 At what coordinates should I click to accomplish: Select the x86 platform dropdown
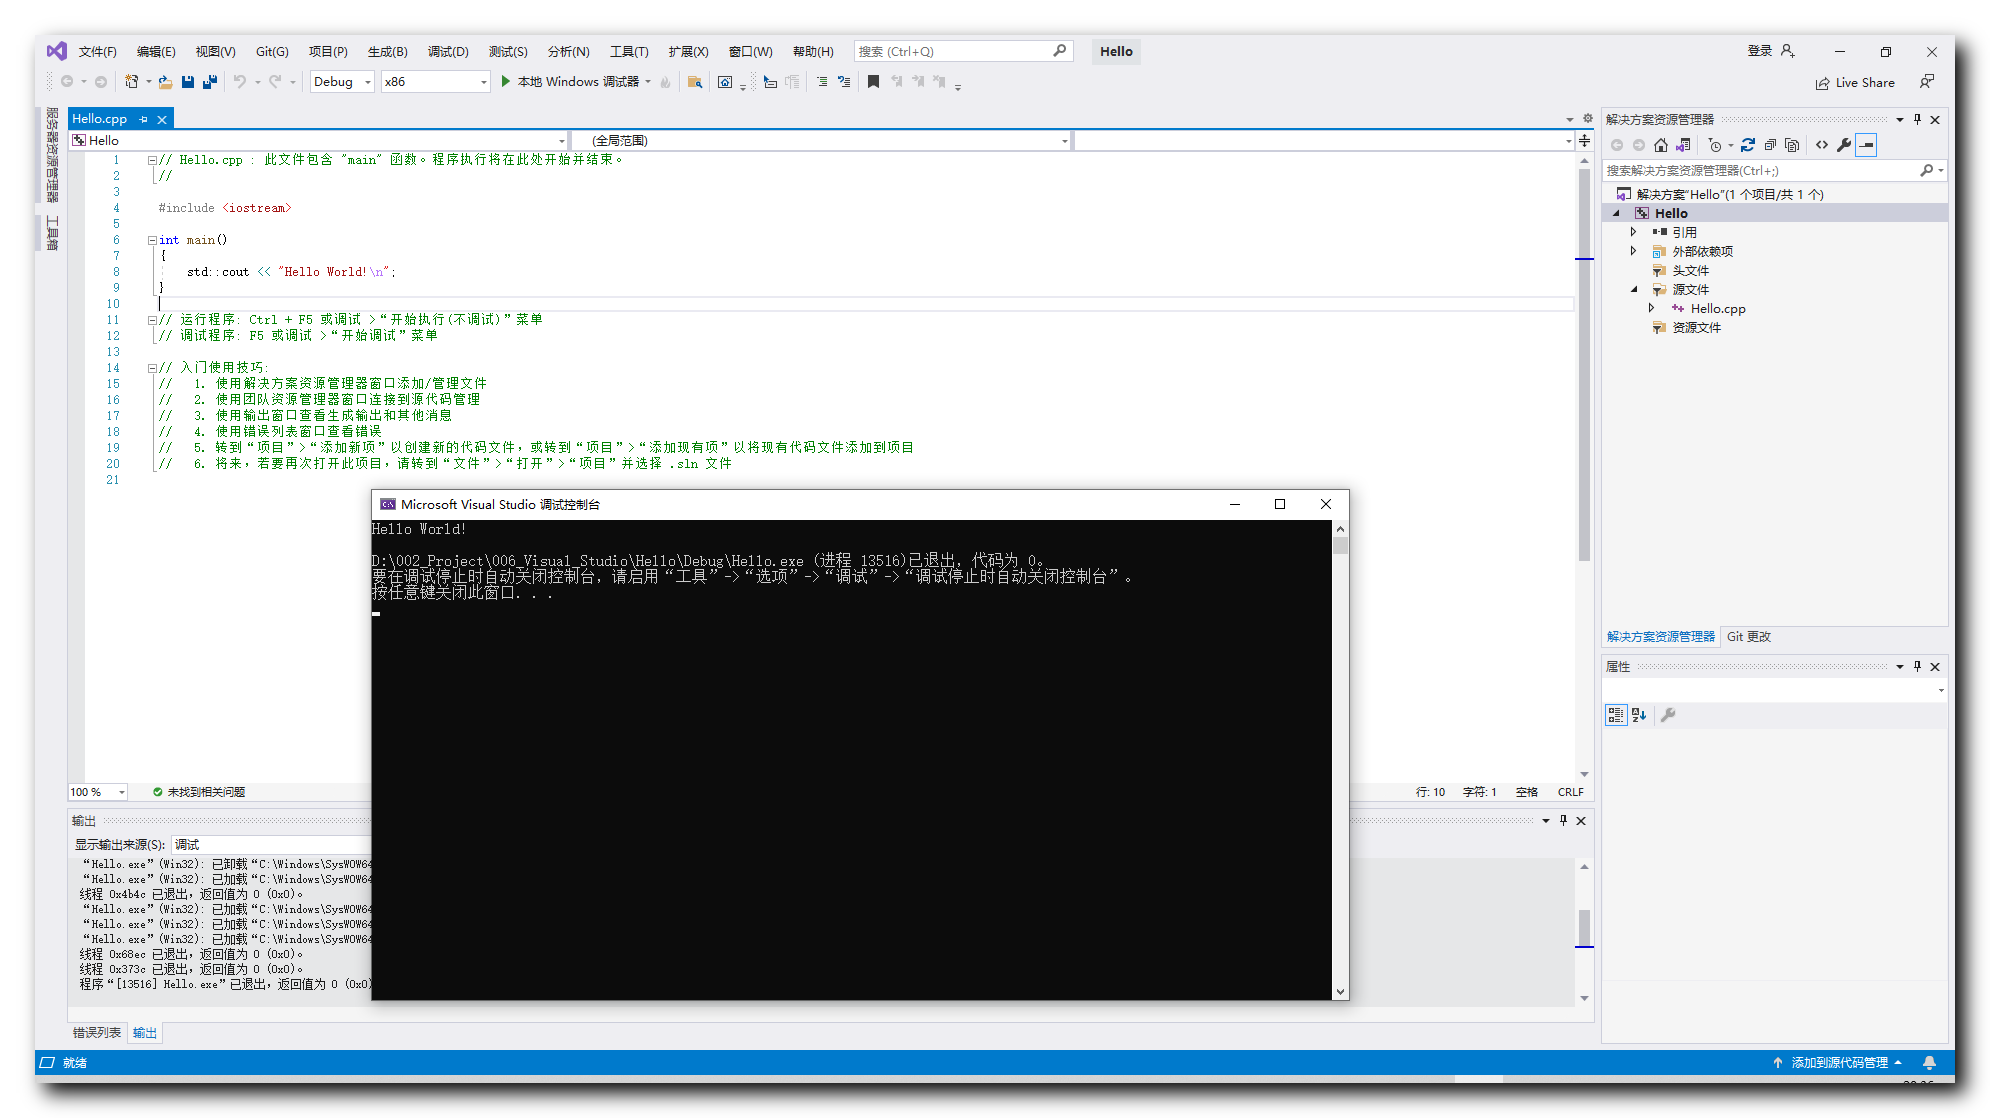432,82
